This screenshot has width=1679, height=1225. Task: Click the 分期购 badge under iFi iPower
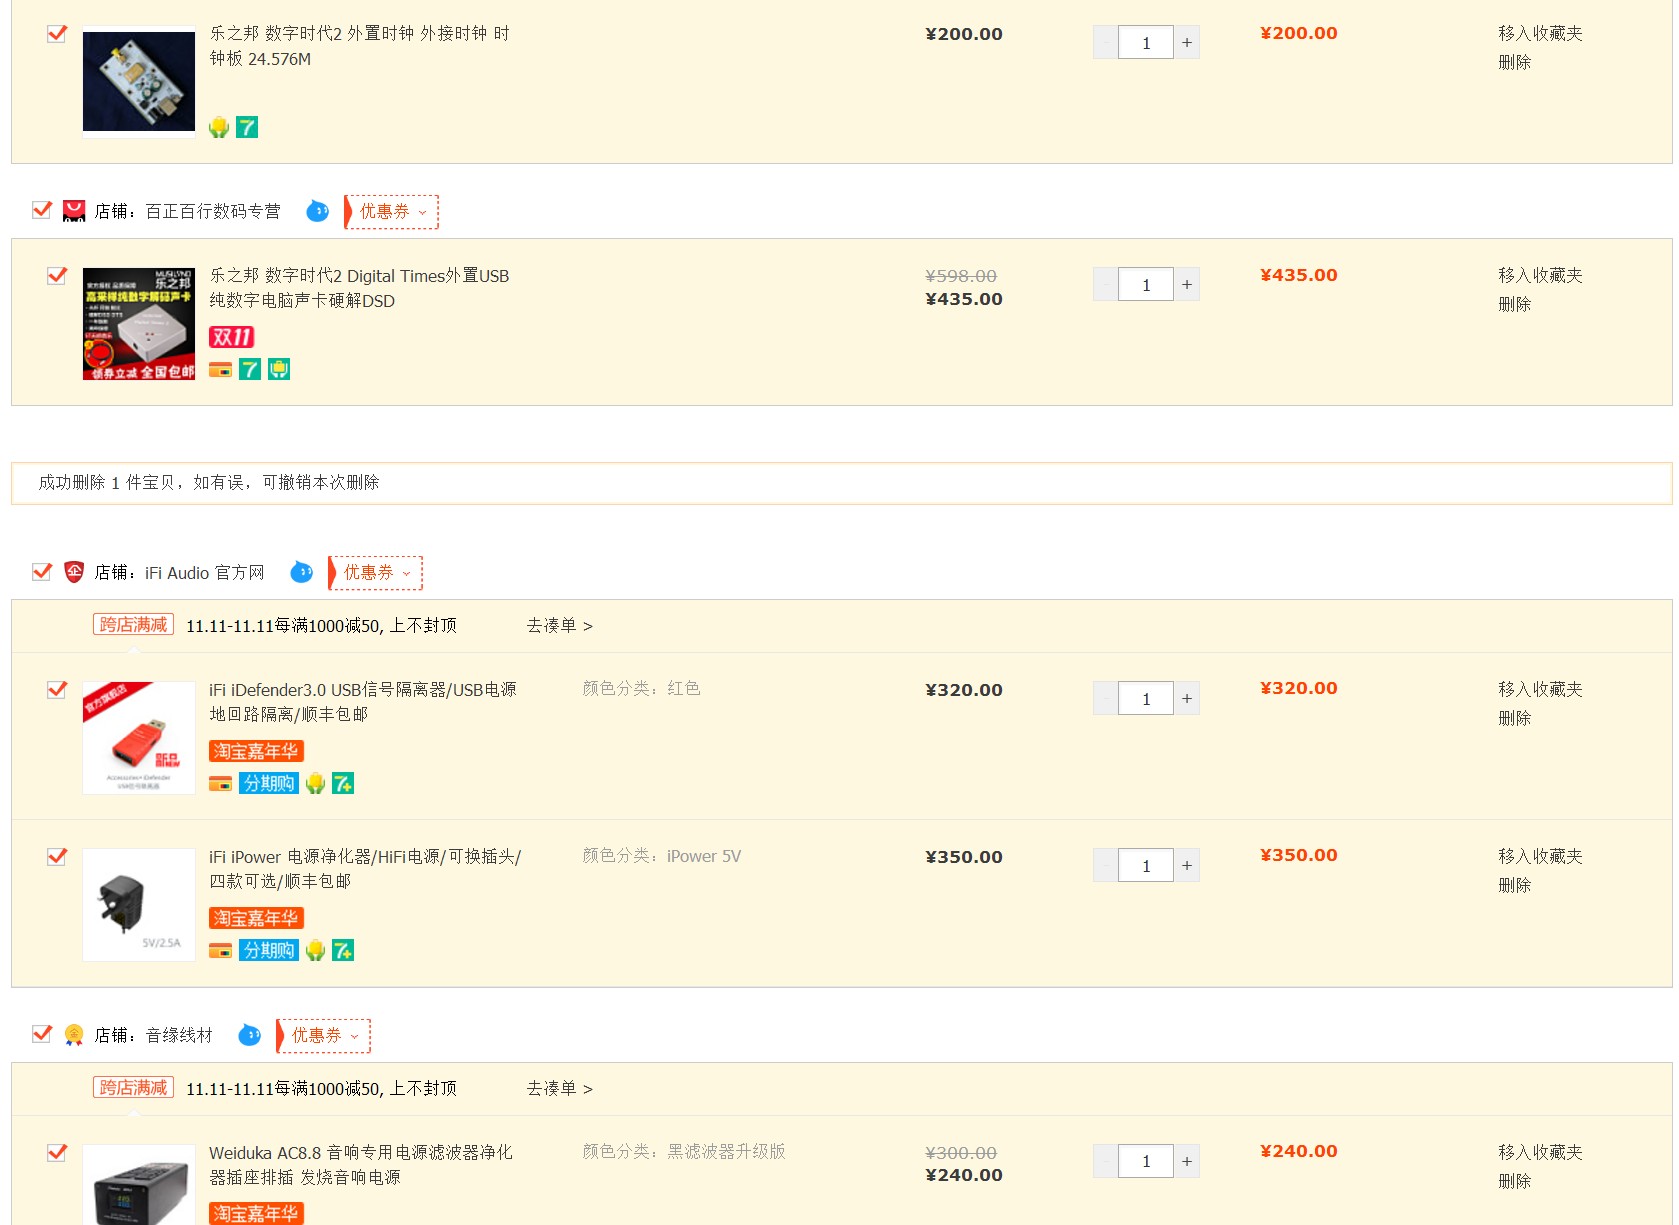[269, 950]
